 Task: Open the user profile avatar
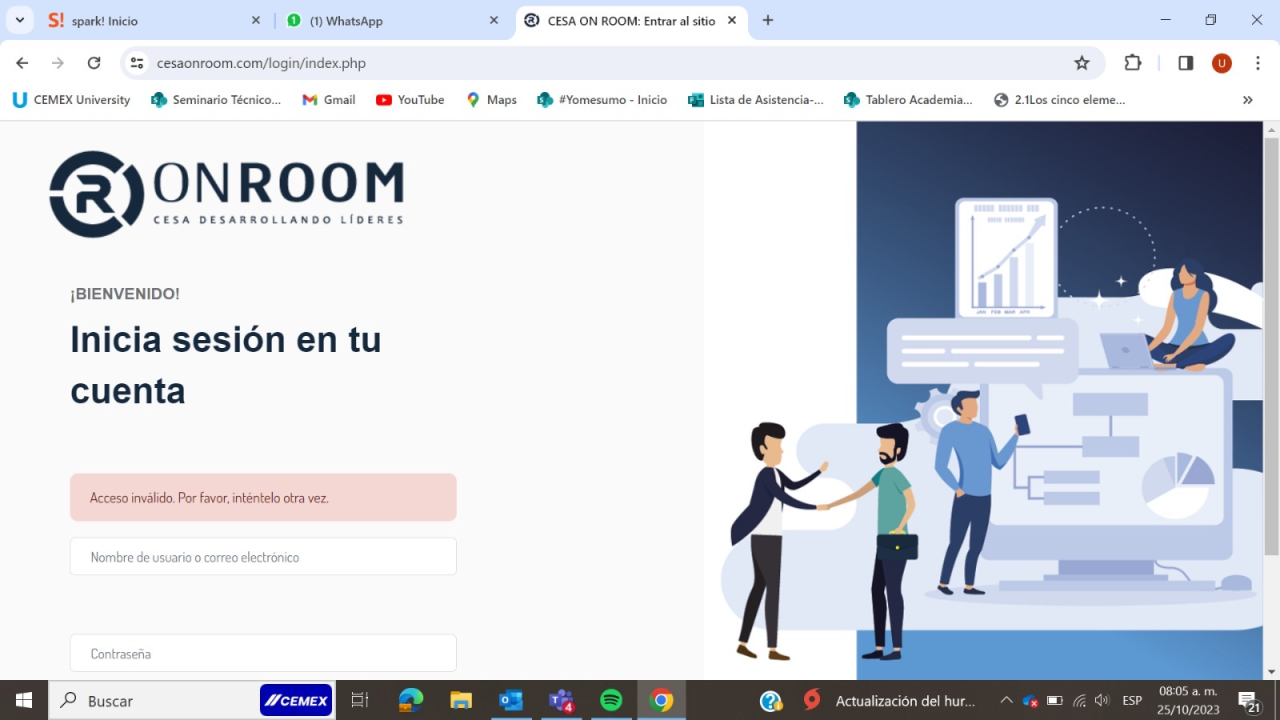(1221, 63)
